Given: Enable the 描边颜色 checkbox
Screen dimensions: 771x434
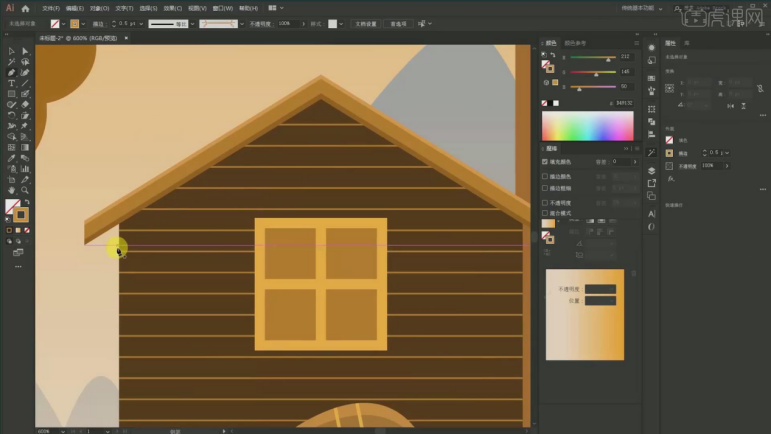Looking at the screenshot, I should pos(545,175).
